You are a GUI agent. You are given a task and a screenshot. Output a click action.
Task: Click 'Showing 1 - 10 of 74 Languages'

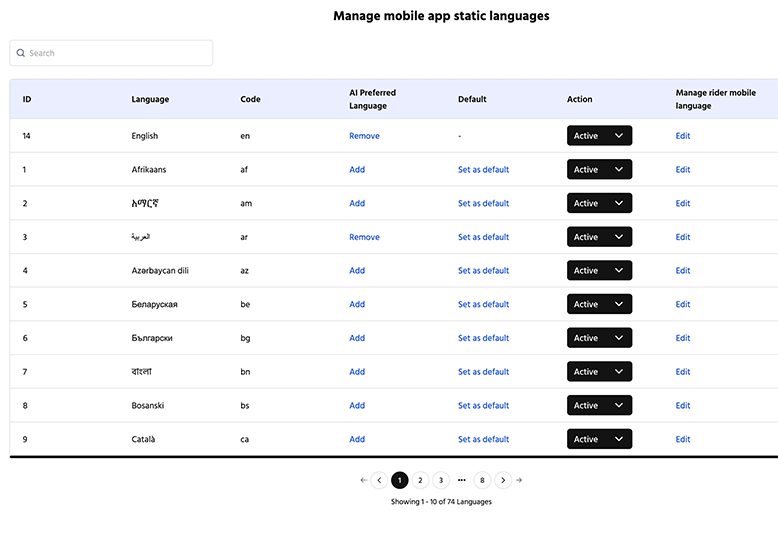click(x=441, y=502)
